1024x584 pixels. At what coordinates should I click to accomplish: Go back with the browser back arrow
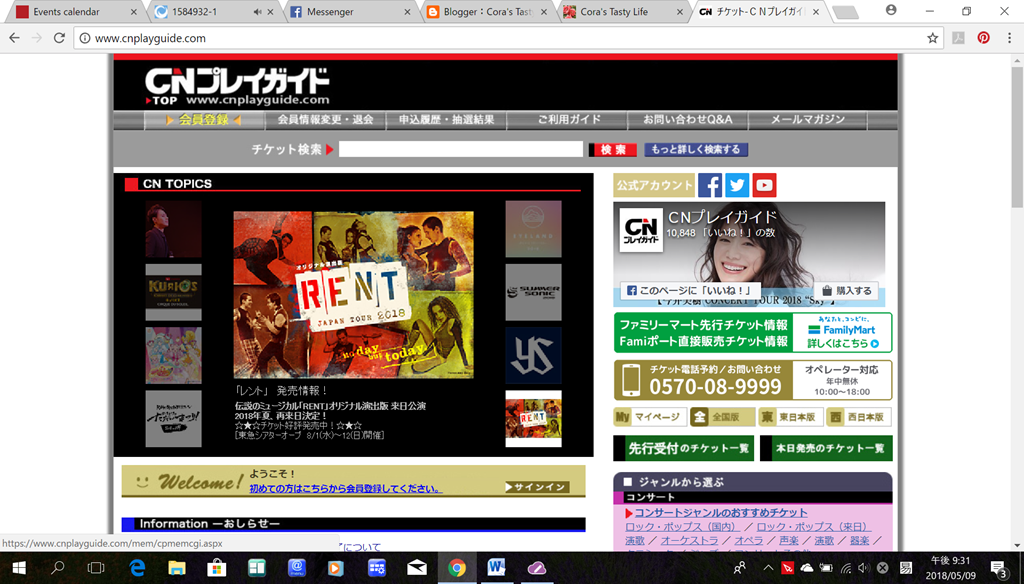tap(14, 38)
